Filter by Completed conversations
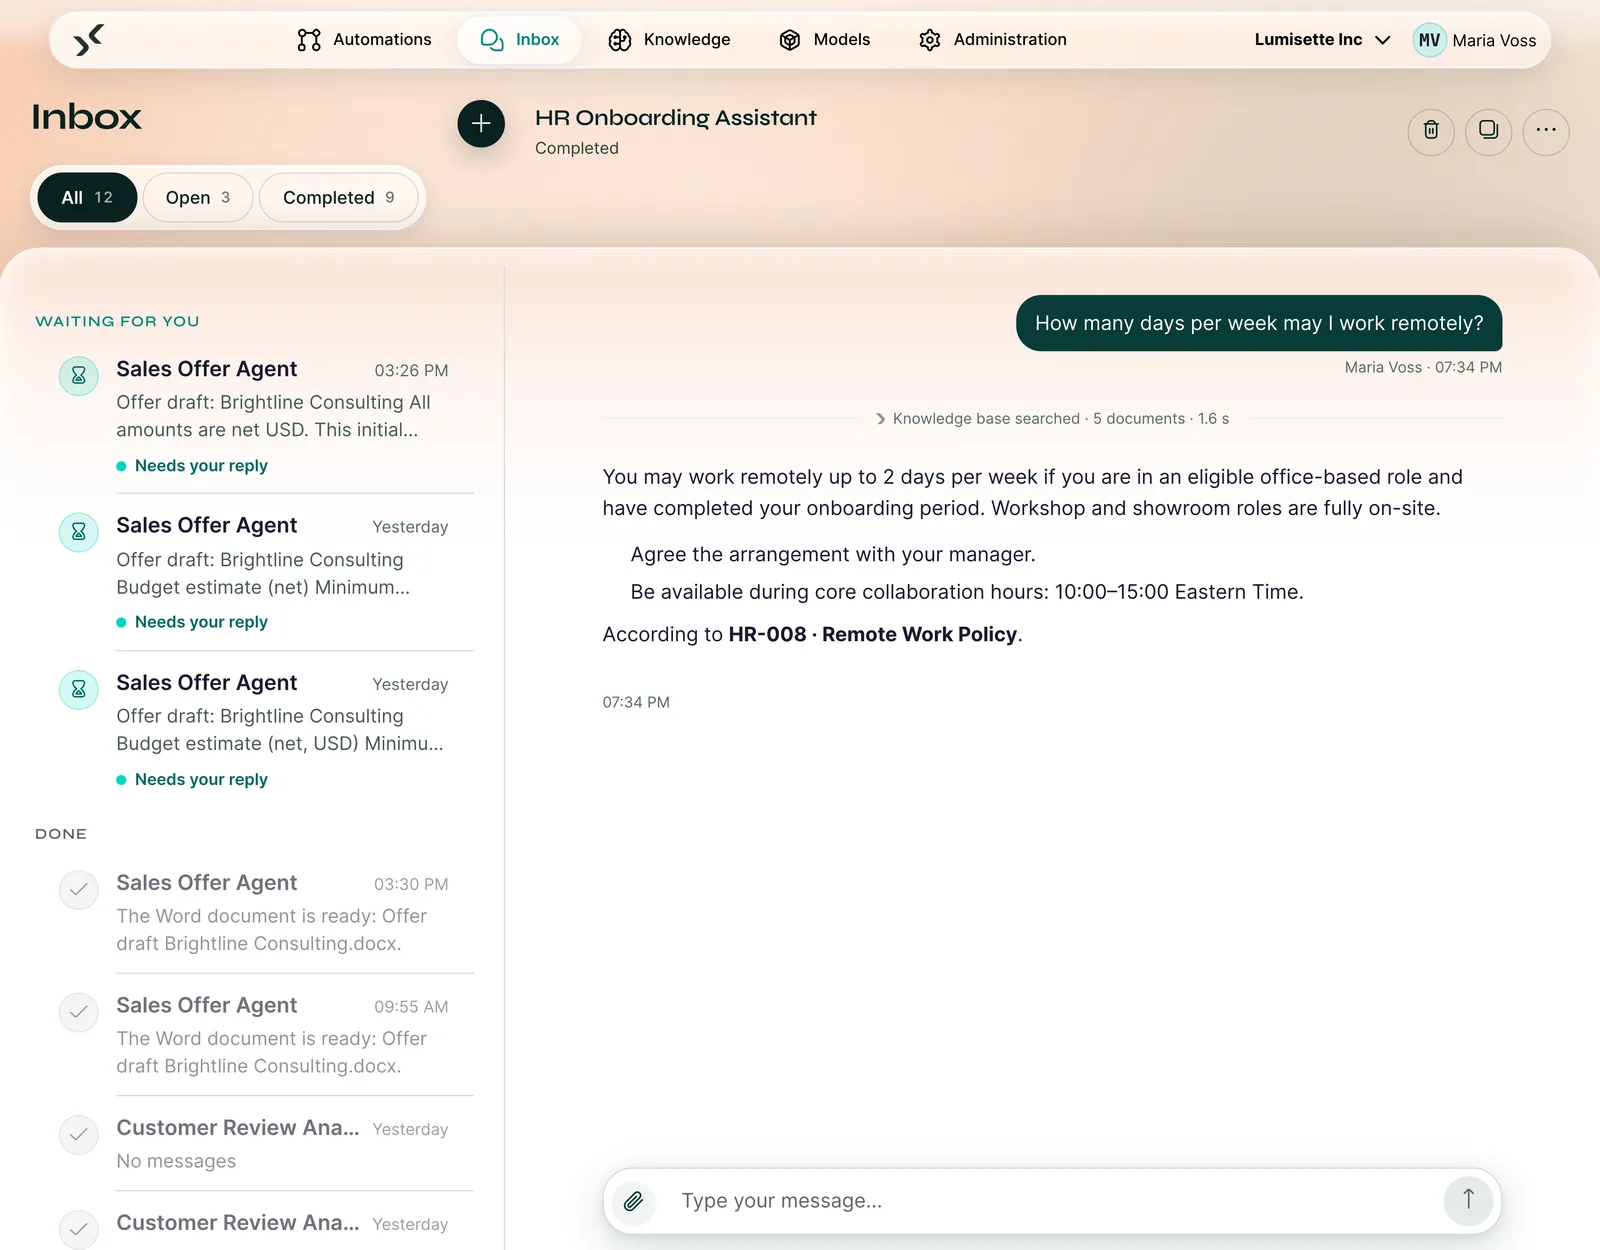 coord(338,198)
